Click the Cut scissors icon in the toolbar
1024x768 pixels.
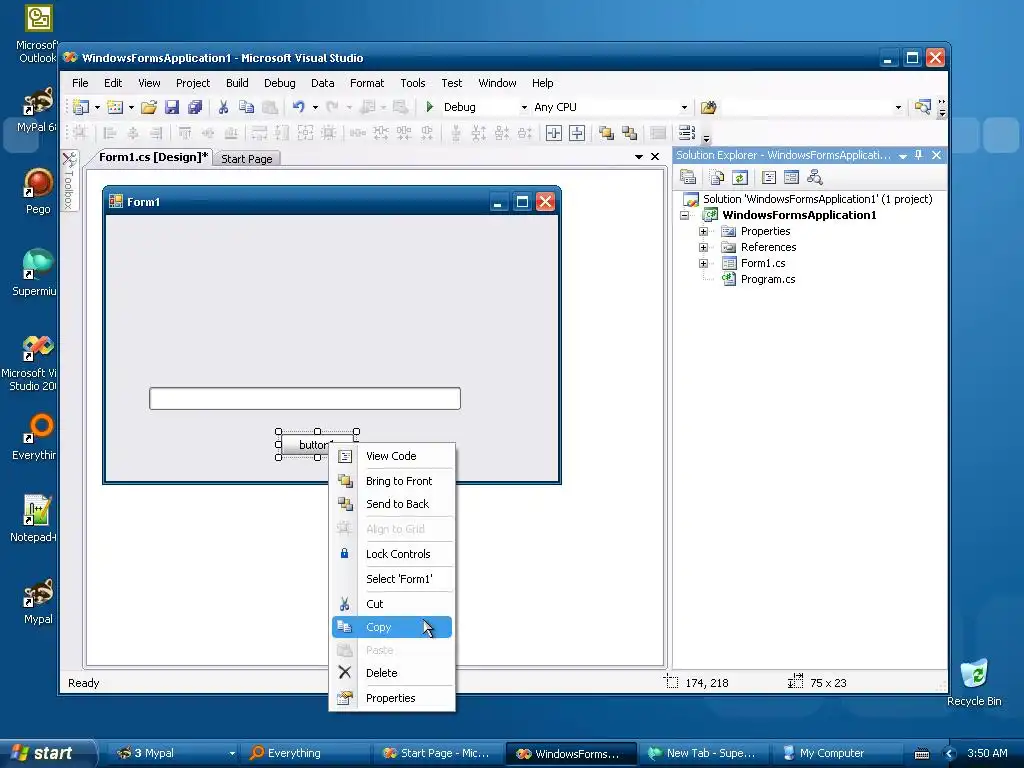(223, 107)
